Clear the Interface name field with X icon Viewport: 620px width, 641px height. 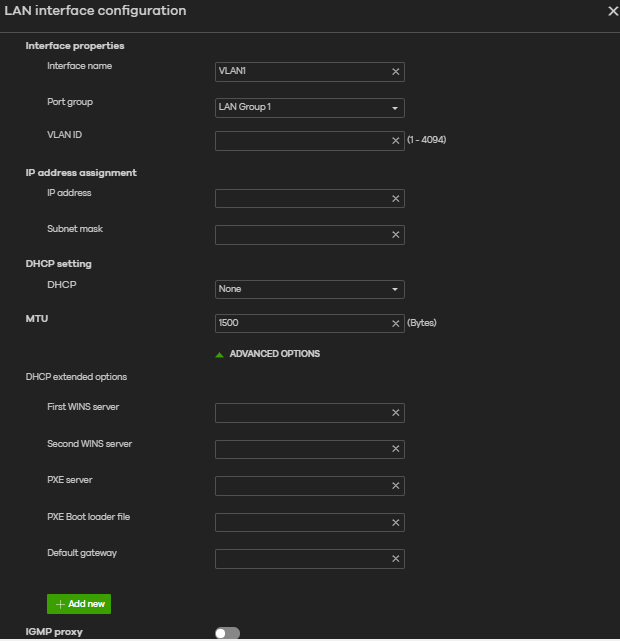395,72
